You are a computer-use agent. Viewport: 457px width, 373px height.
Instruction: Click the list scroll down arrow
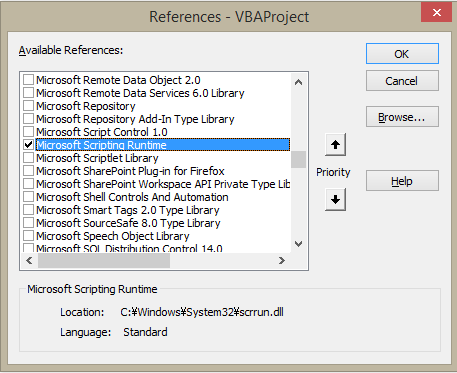coord(298,244)
